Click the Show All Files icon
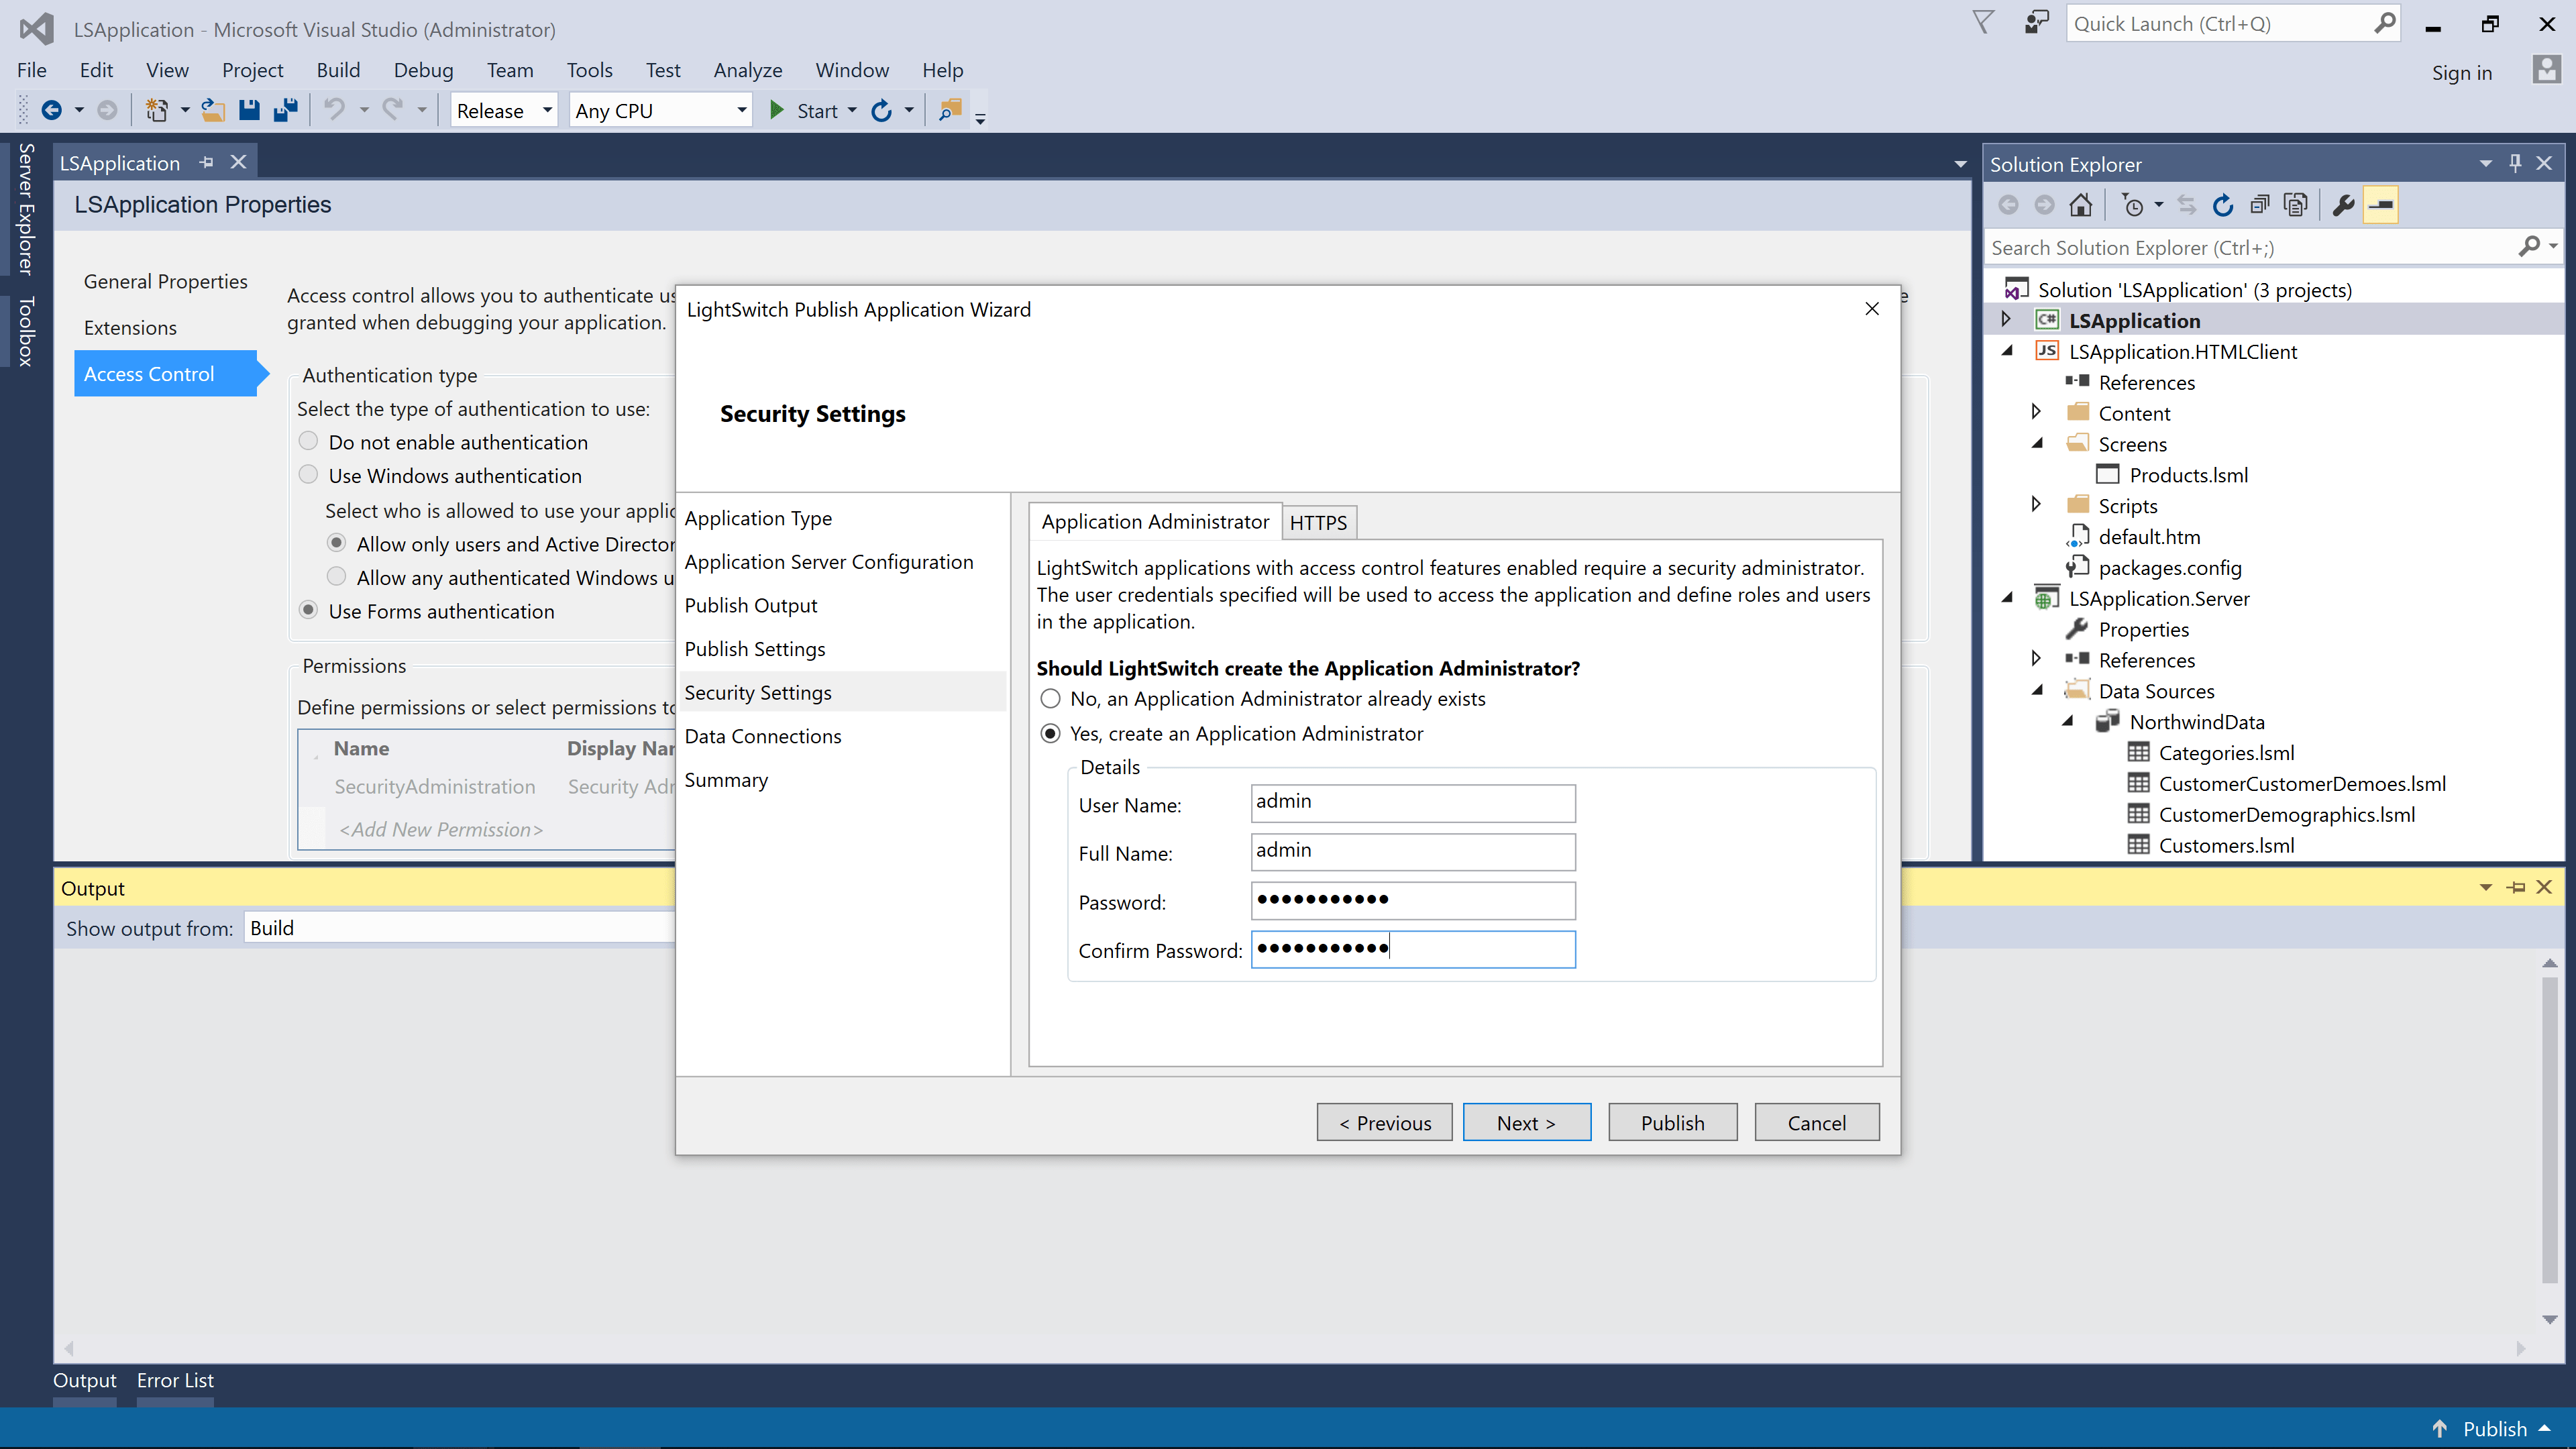2576x1449 pixels. click(2296, 205)
